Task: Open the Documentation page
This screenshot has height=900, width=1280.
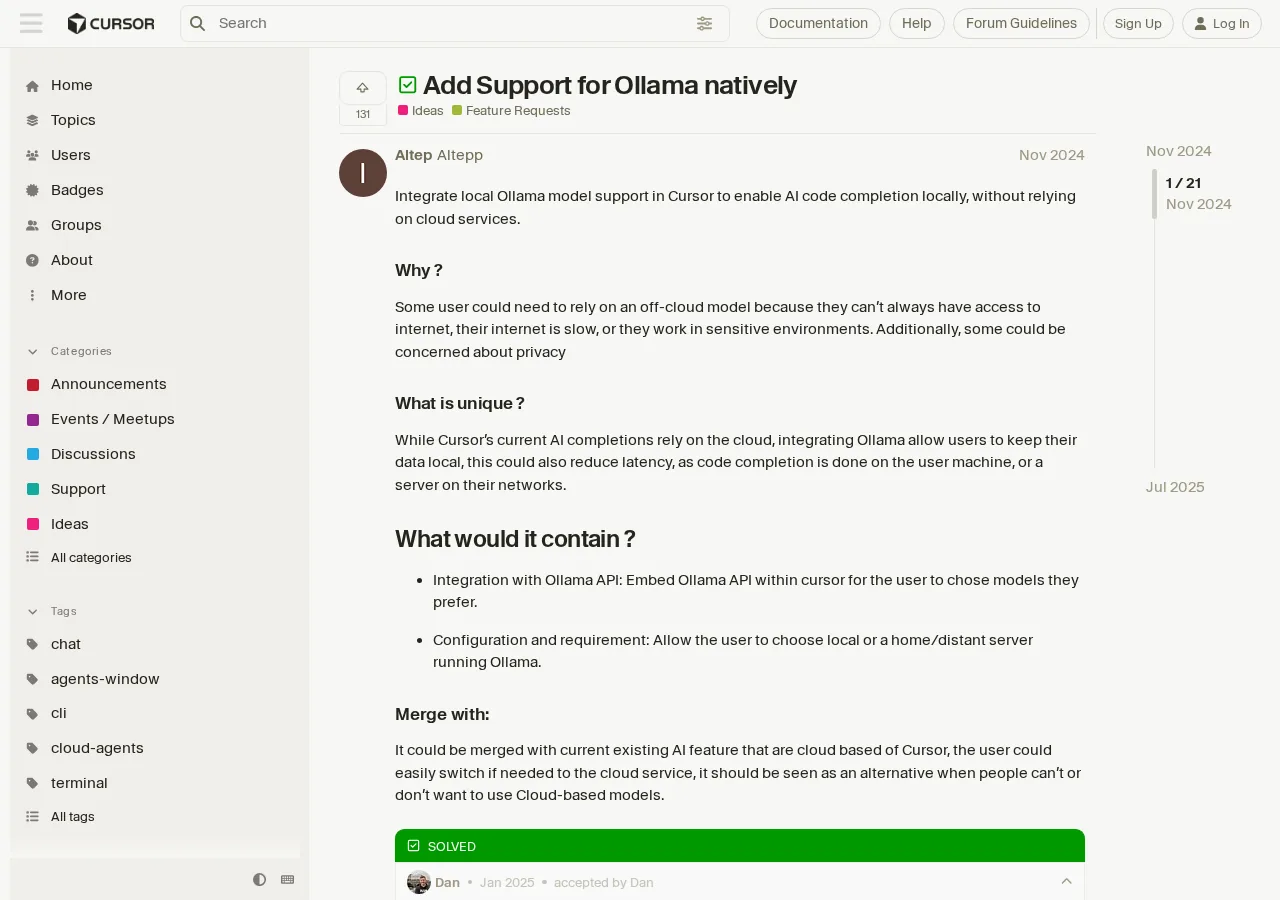Action: coord(818,23)
